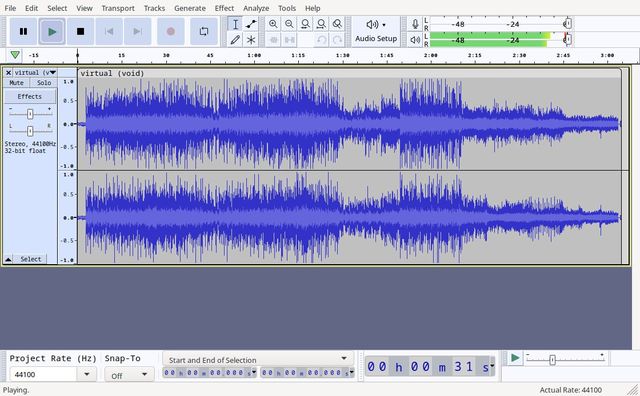This screenshot has height=396, width=640.
Task: Pause playback with the Pause button
Action: tap(23, 31)
